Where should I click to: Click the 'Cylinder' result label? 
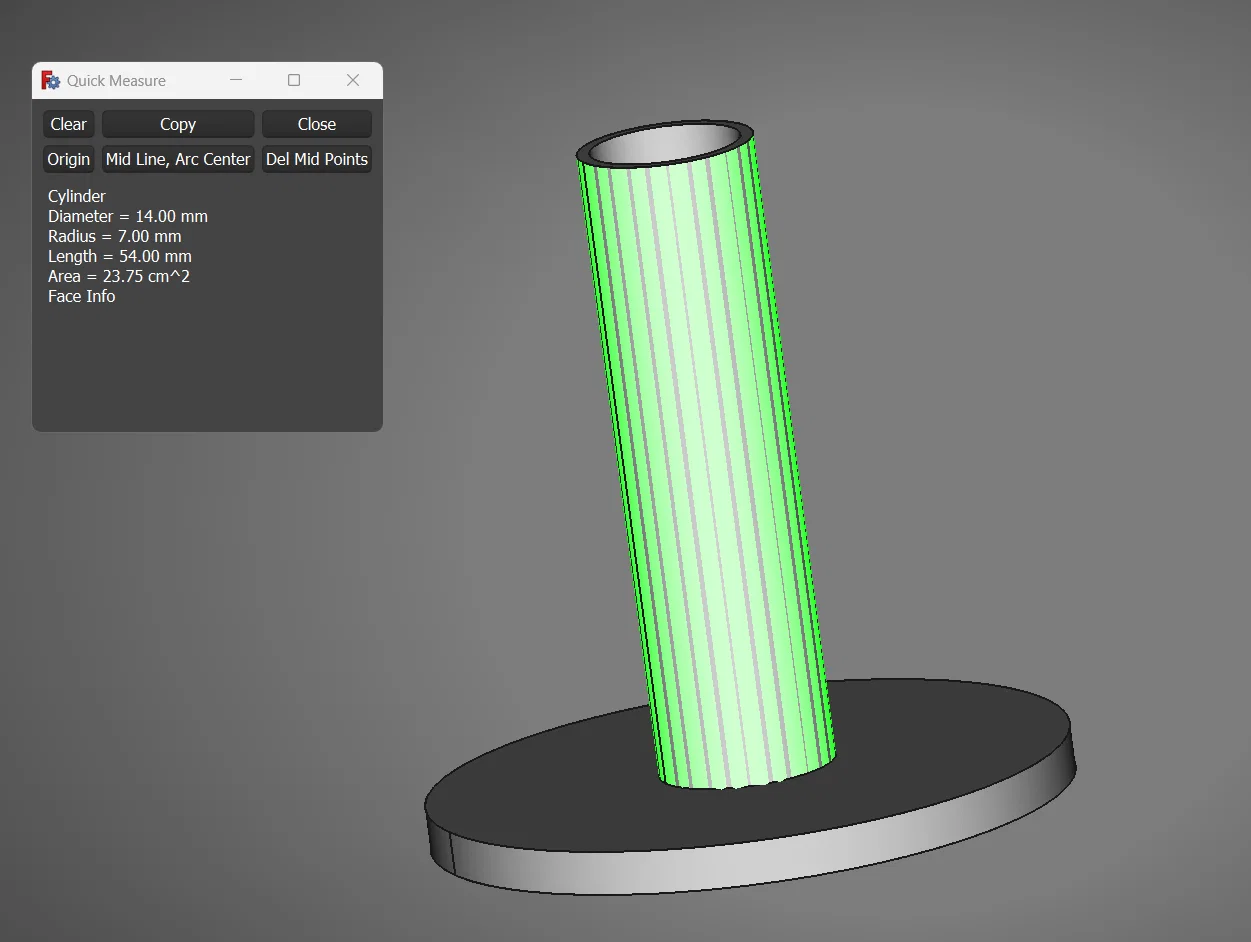77,196
